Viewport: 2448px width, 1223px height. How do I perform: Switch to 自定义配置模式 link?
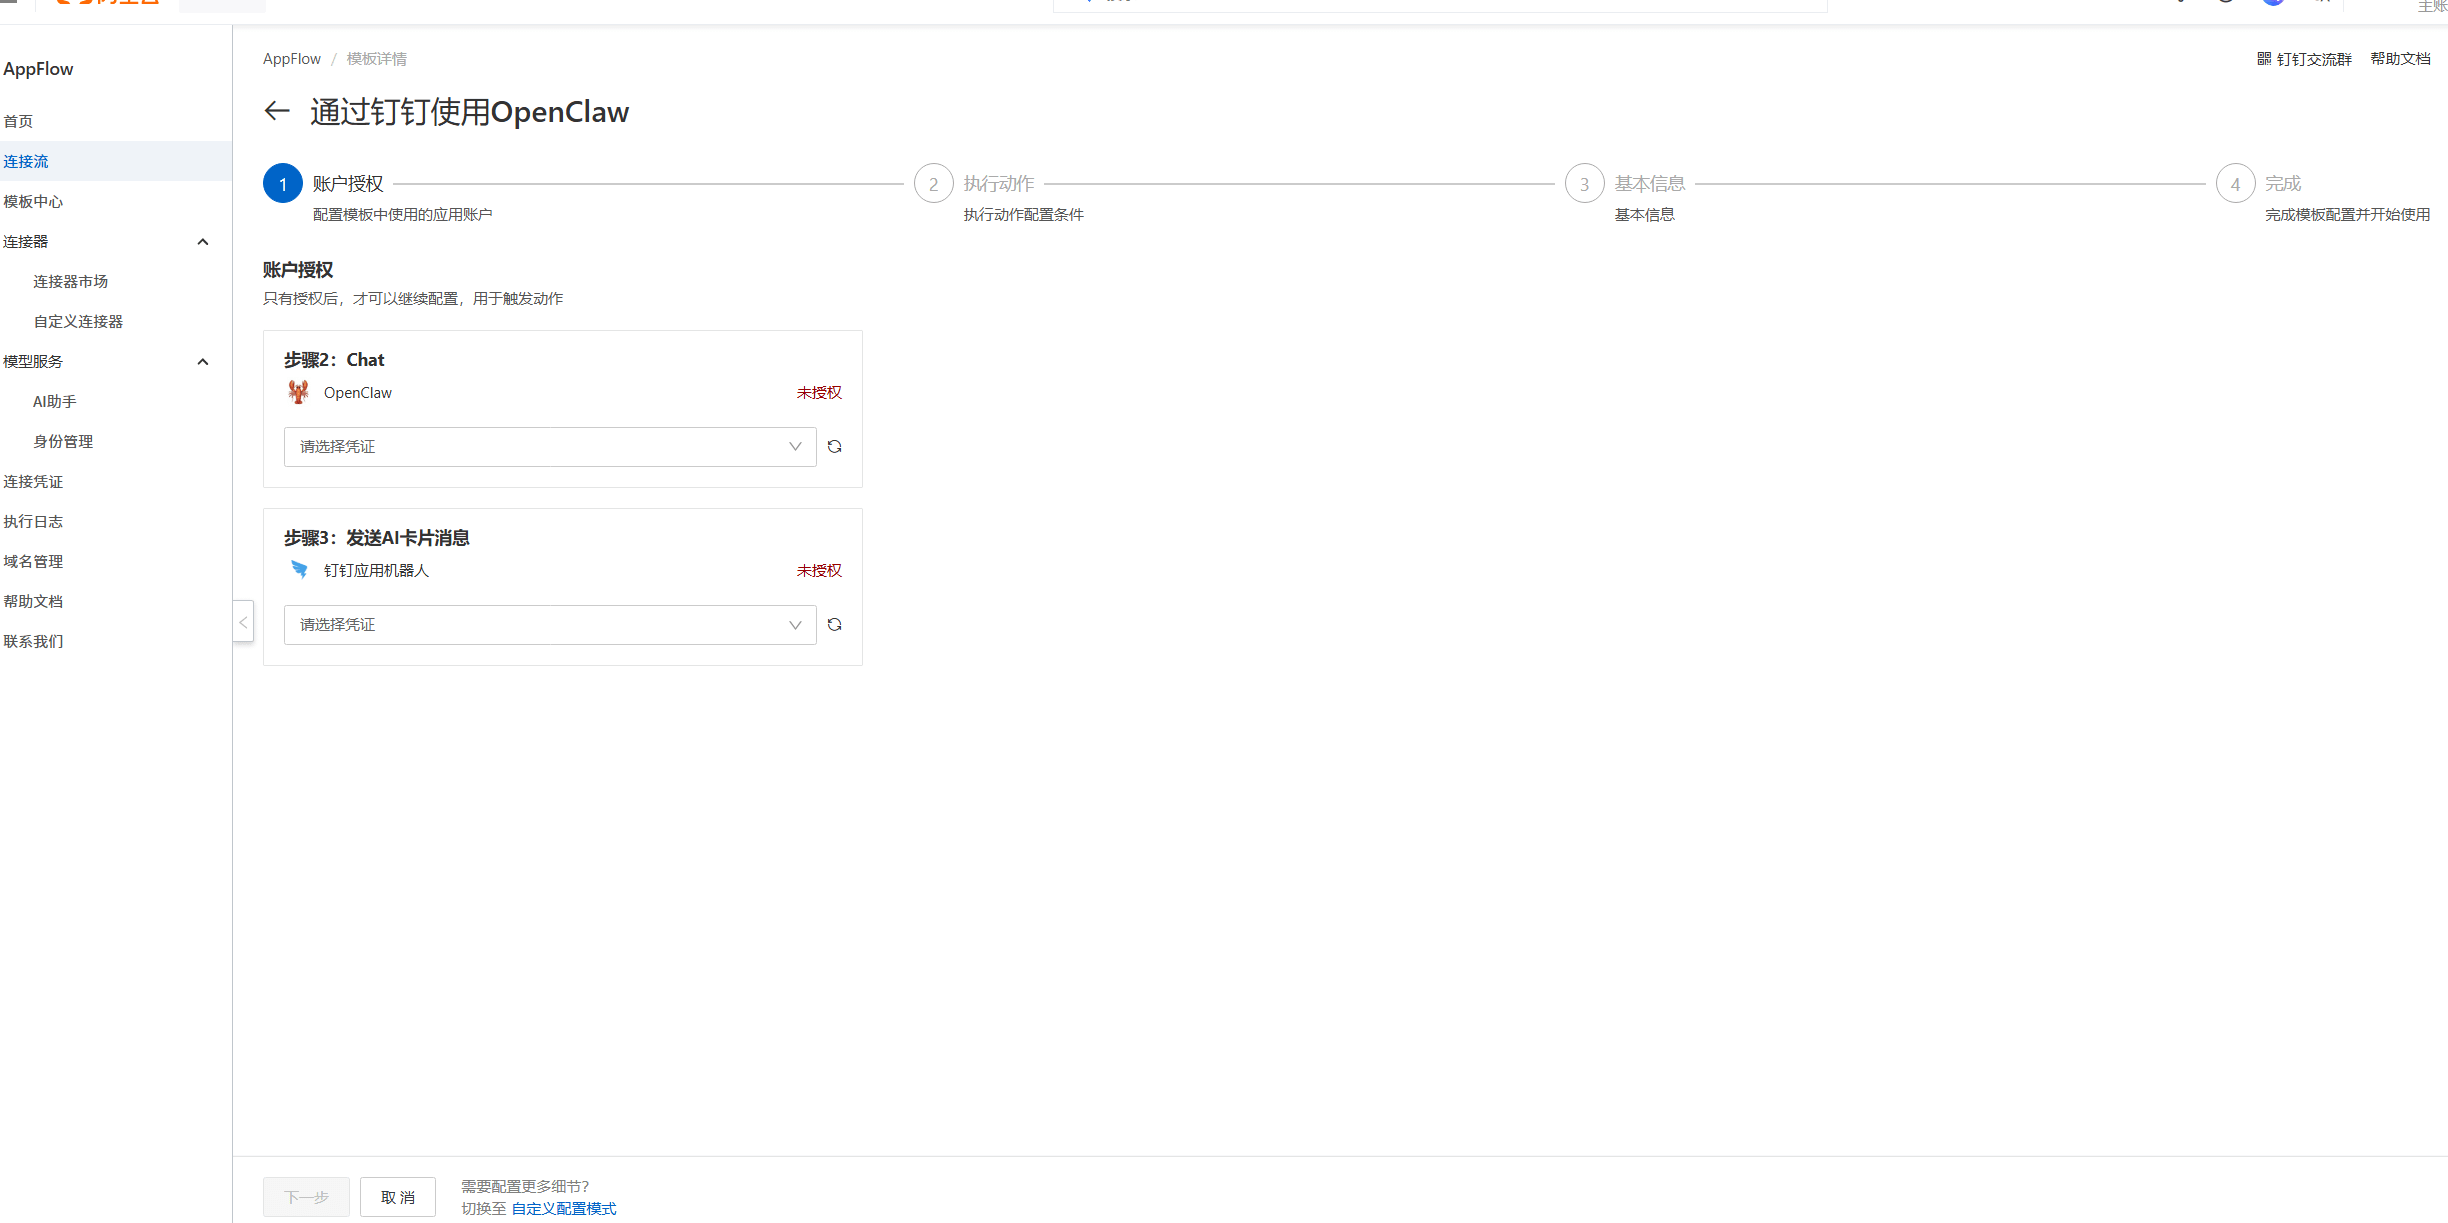pos(564,1209)
